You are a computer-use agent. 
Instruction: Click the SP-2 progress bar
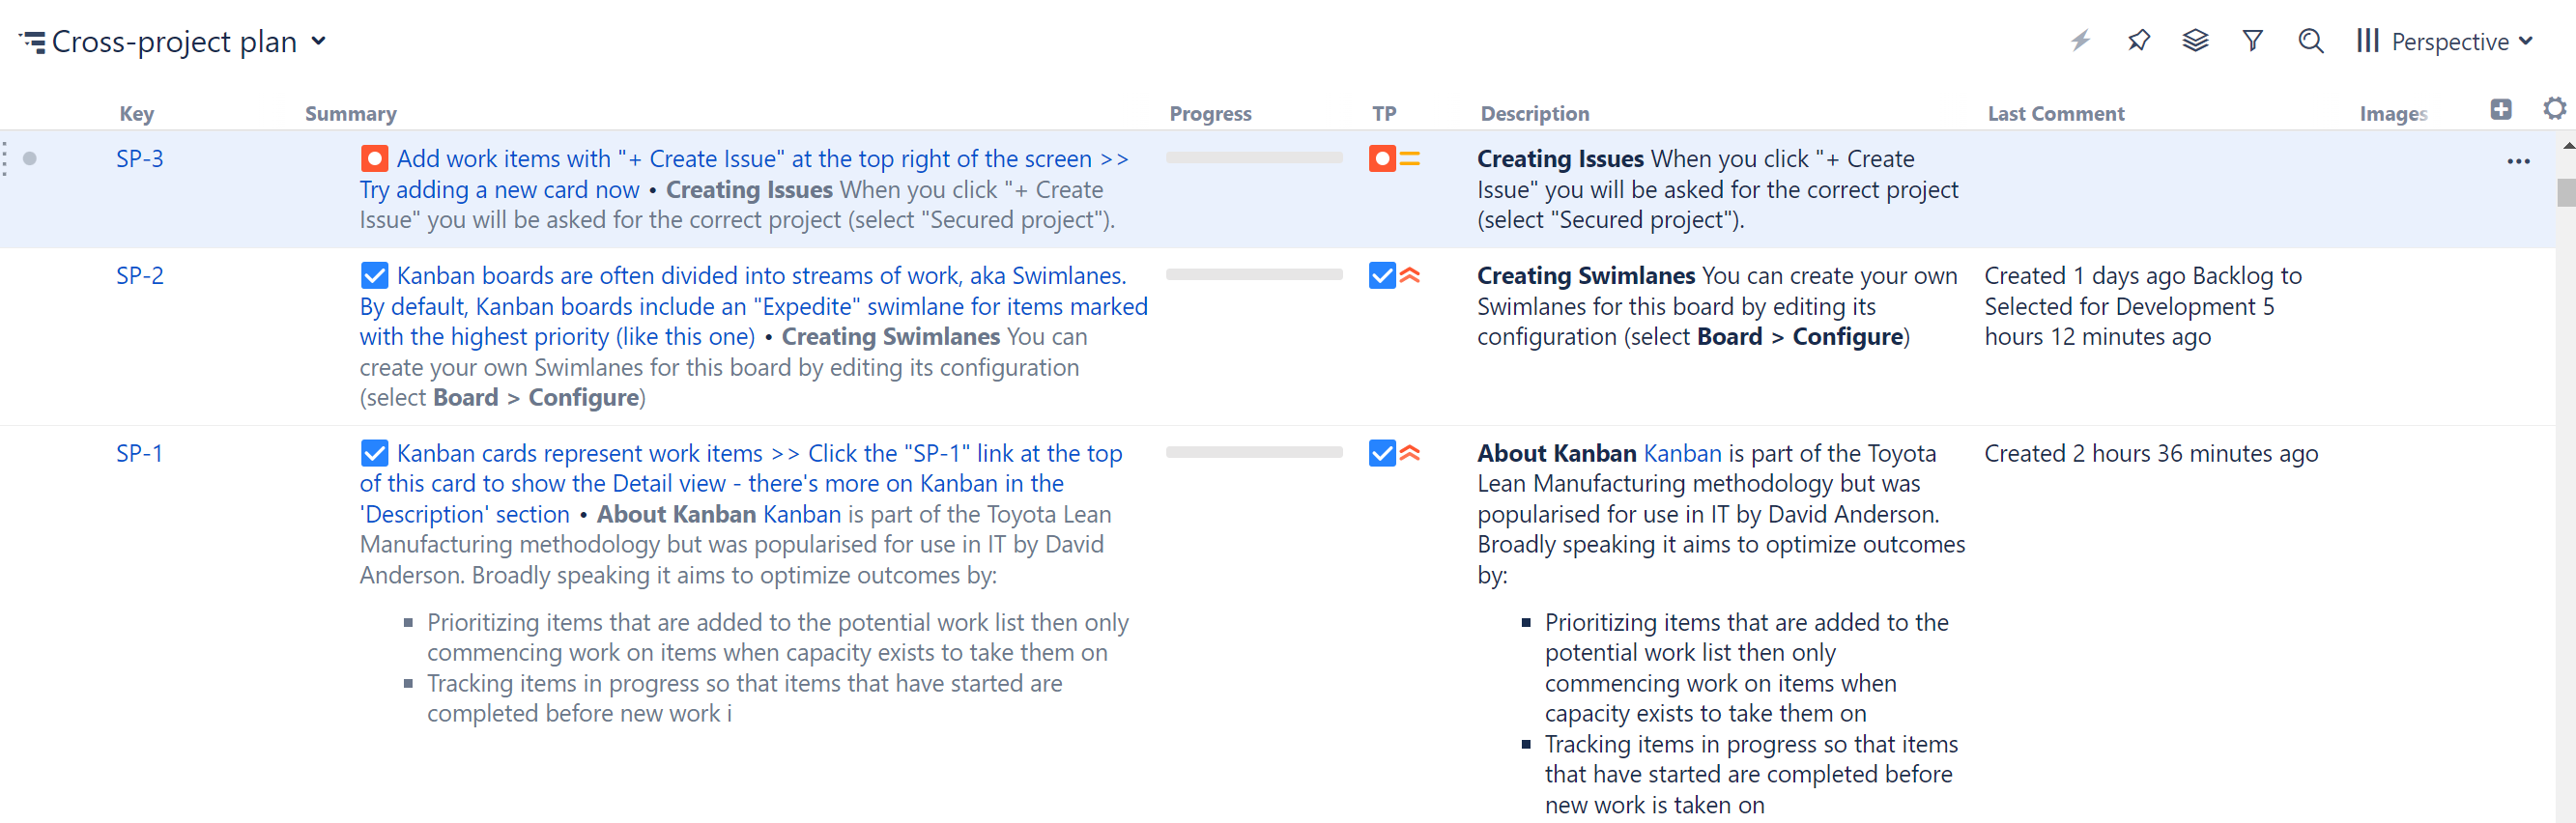[x=1253, y=275]
